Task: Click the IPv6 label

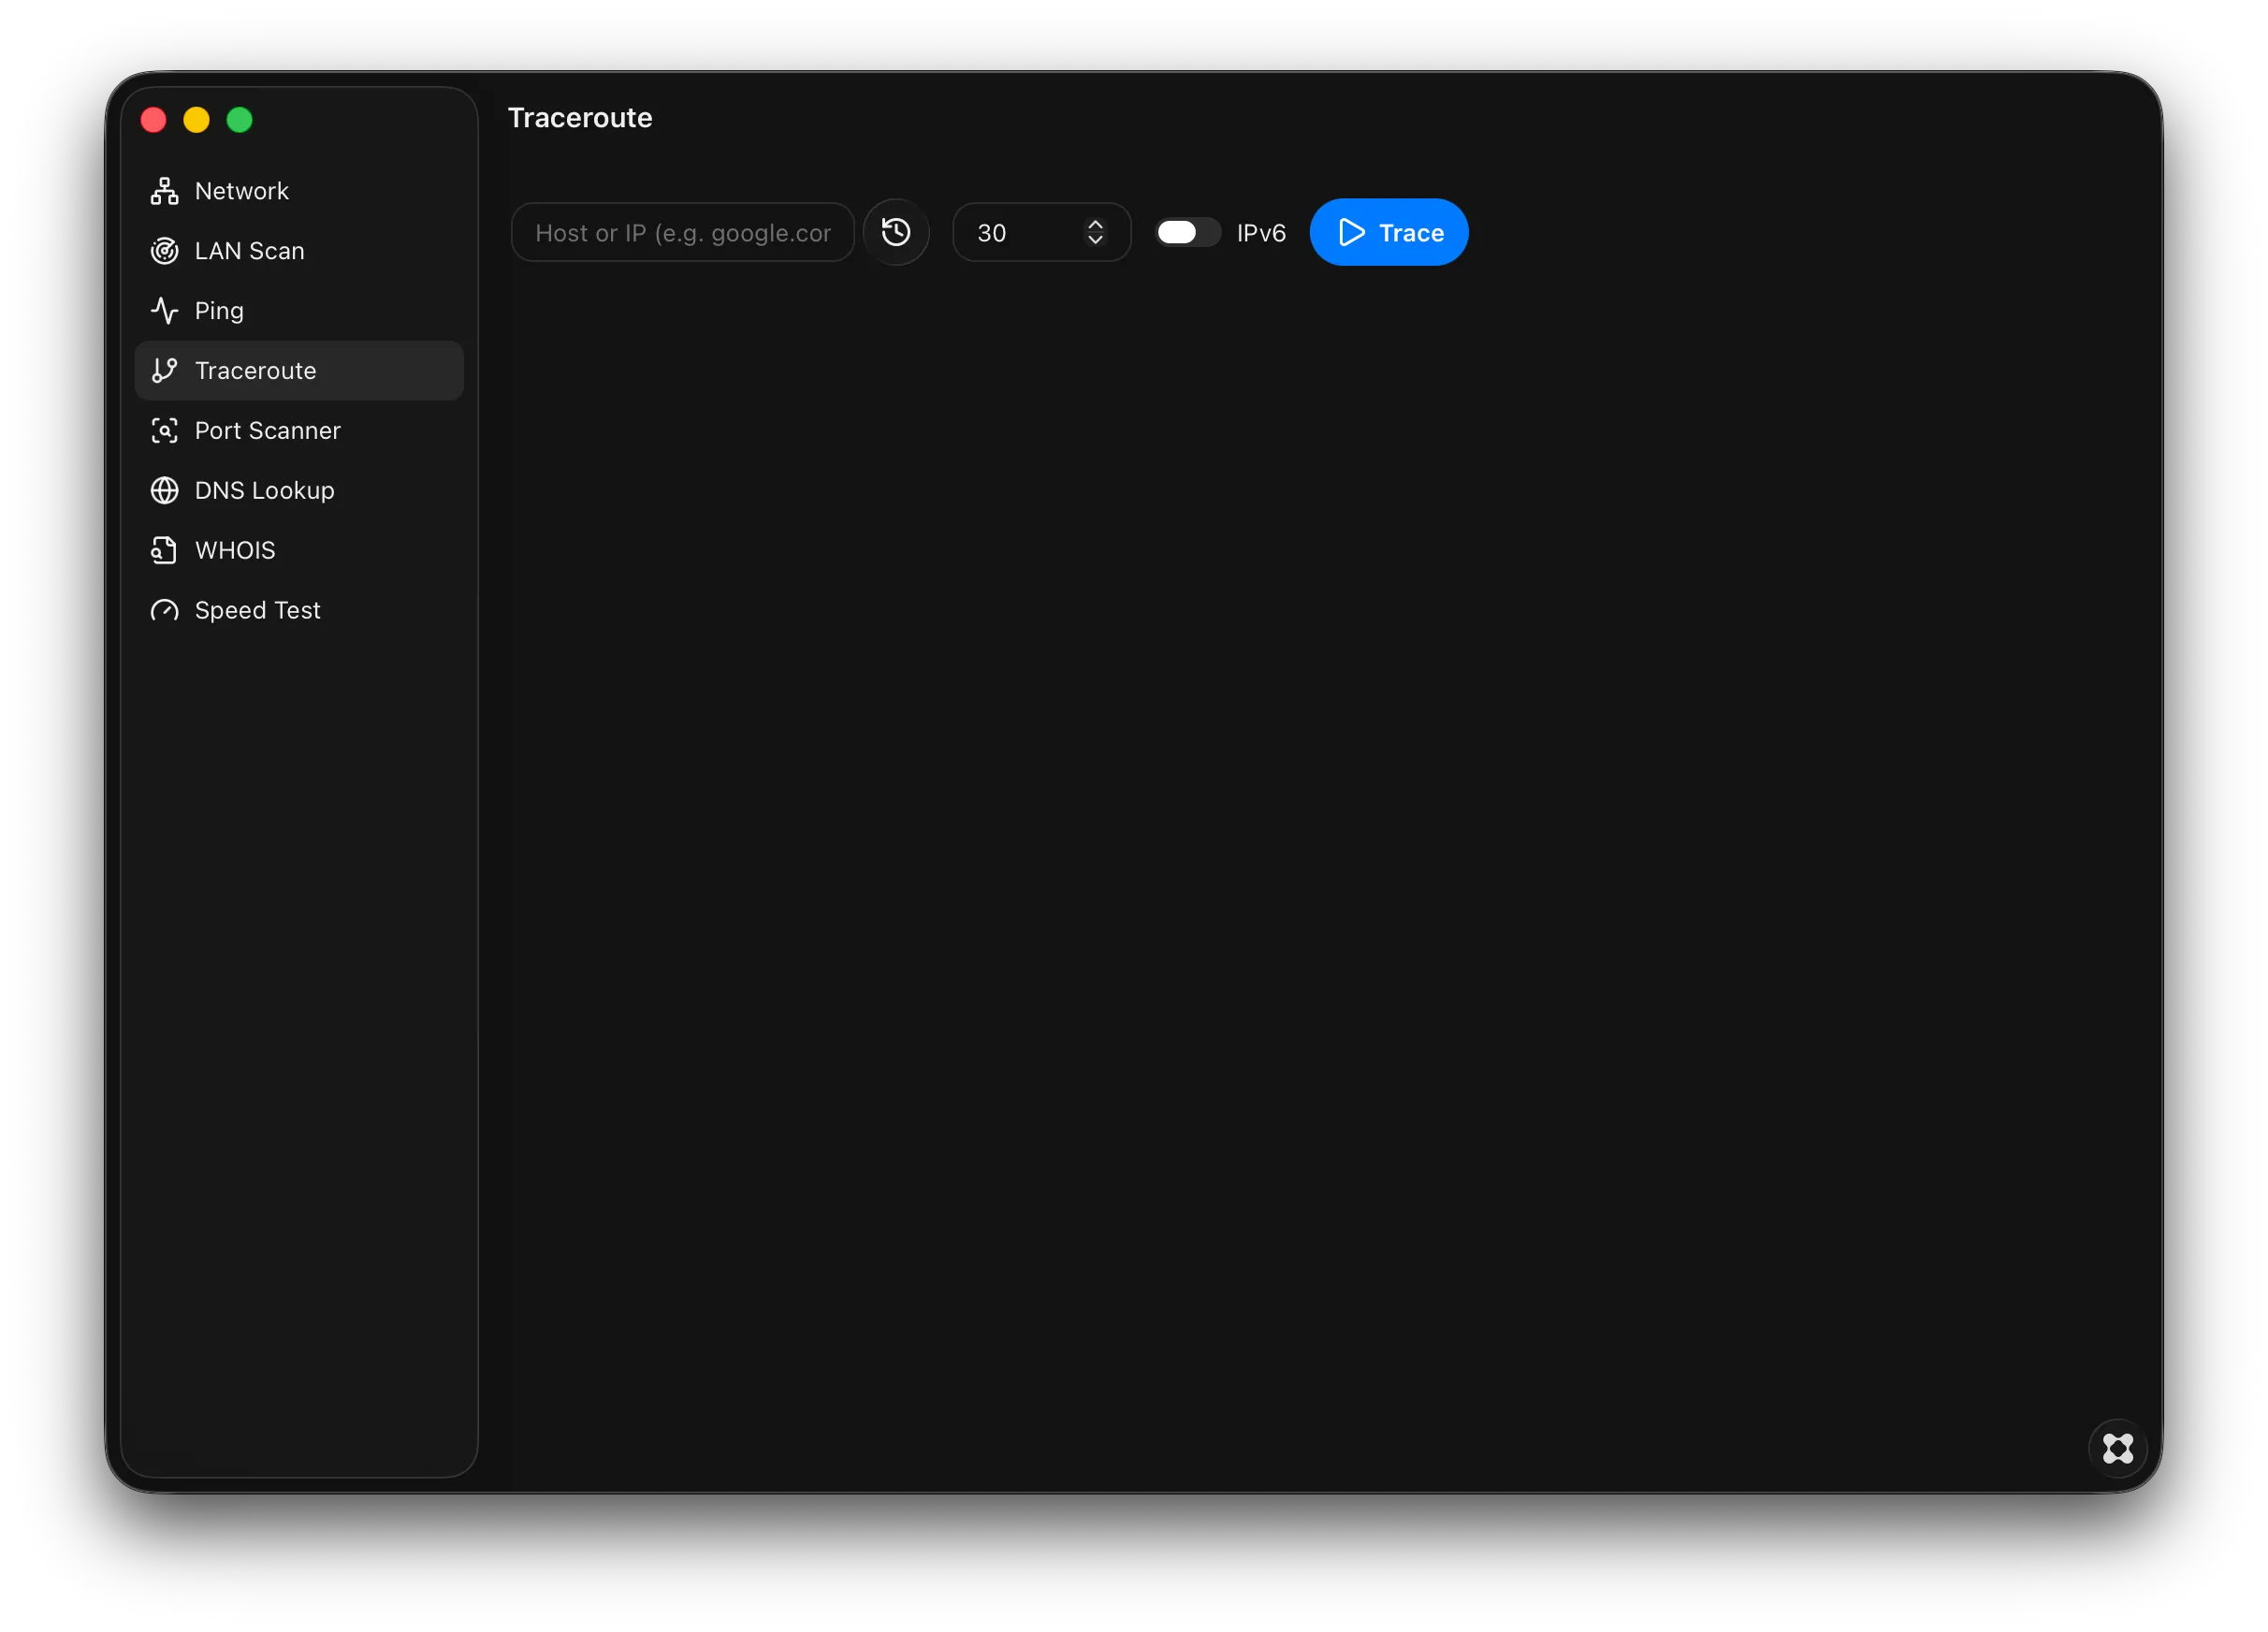Action: [1261, 233]
